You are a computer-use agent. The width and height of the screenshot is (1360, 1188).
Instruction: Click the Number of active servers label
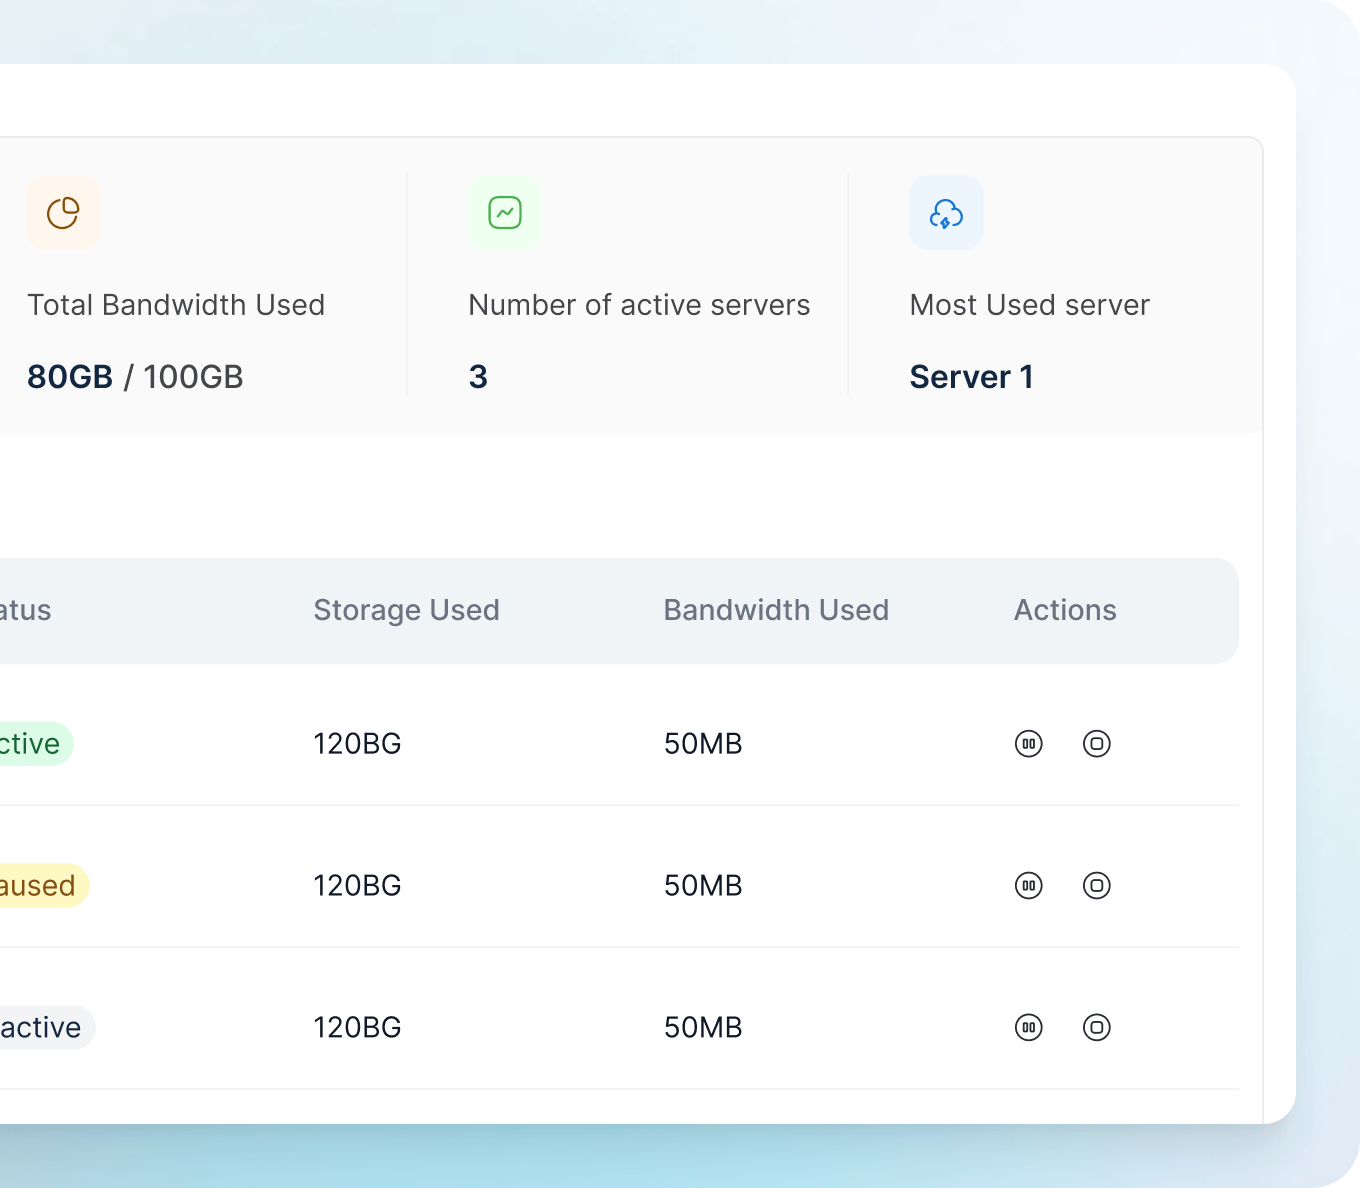pos(639,305)
